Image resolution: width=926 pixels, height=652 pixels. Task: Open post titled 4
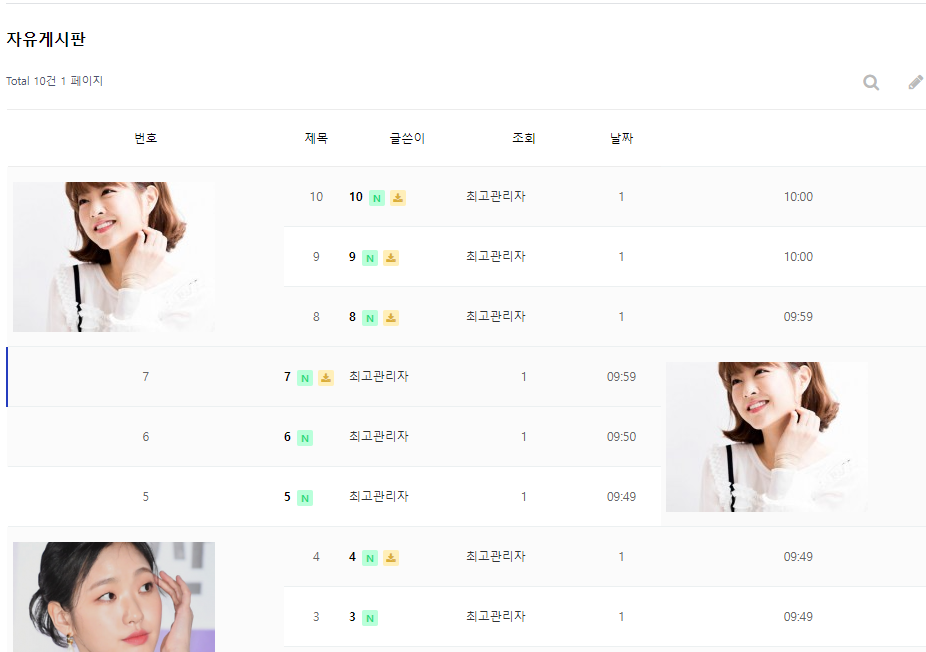[352, 557]
